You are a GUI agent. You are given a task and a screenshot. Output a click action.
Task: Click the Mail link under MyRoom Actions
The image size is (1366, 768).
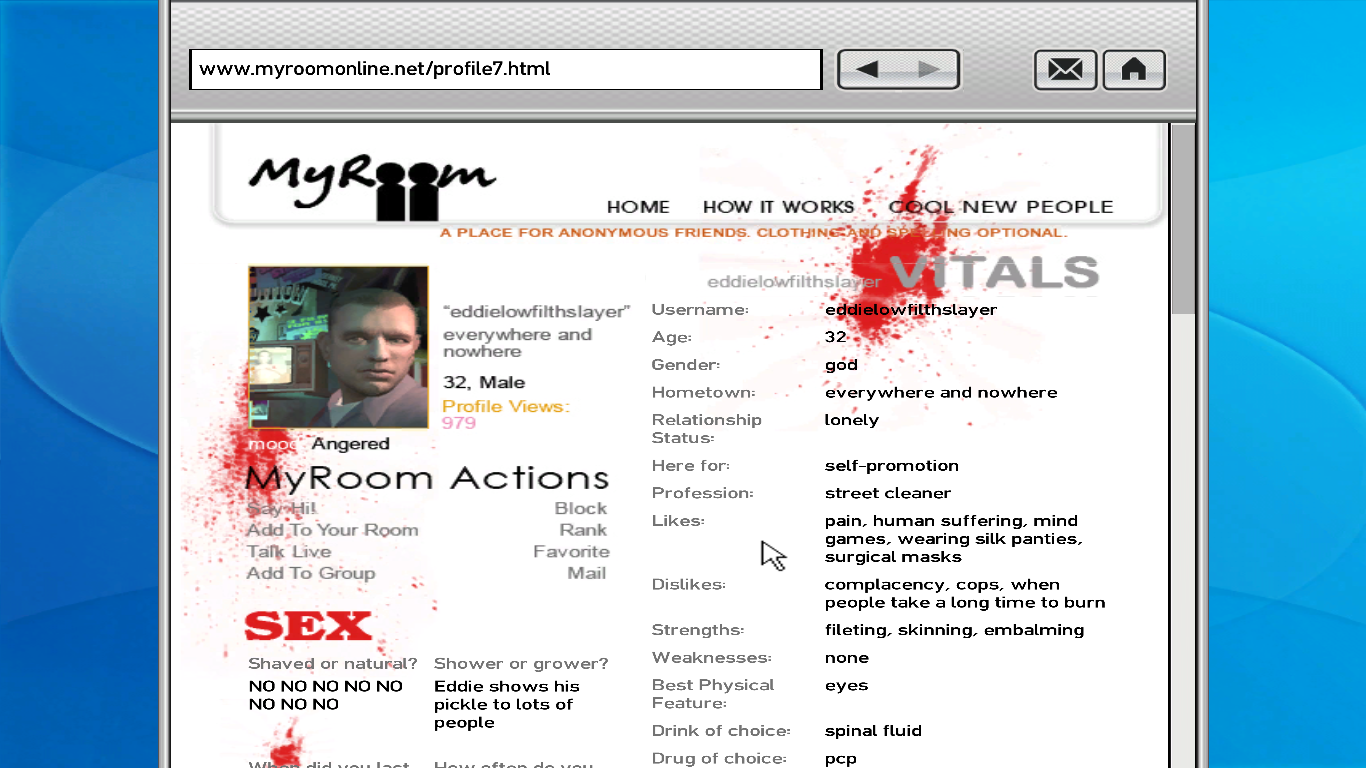point(587,573)
